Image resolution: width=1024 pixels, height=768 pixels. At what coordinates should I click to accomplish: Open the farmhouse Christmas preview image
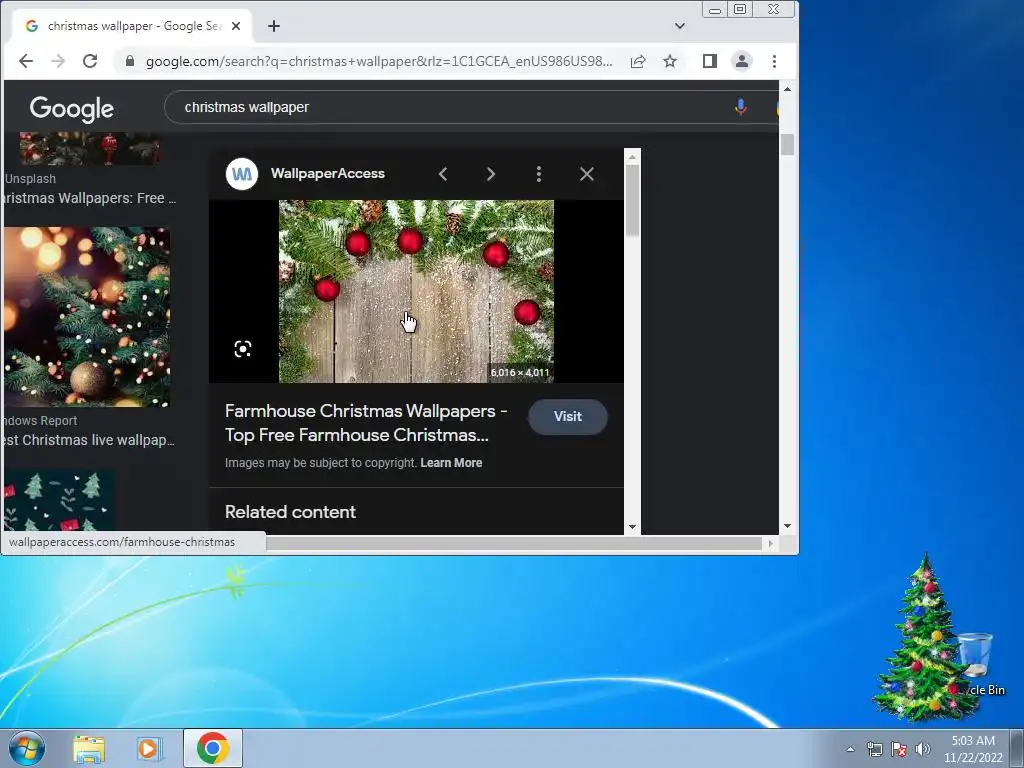coord(416,291)
